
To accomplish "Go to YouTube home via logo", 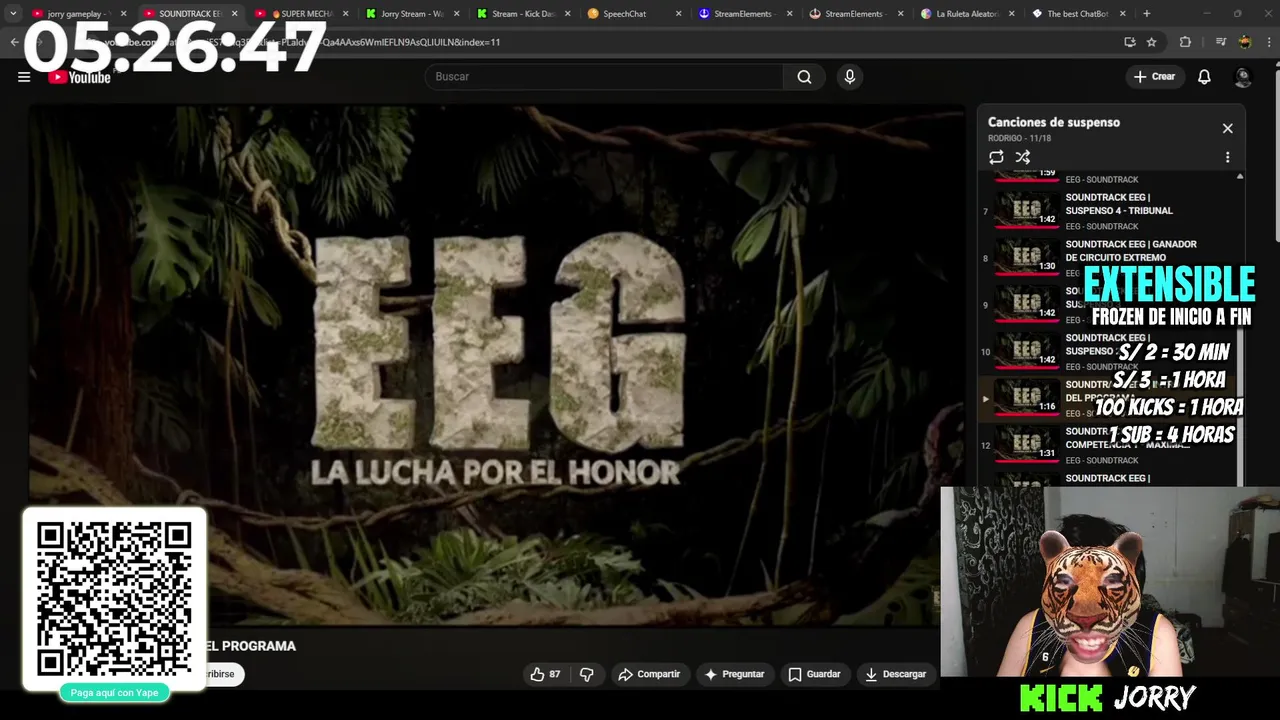I will 79,77.
